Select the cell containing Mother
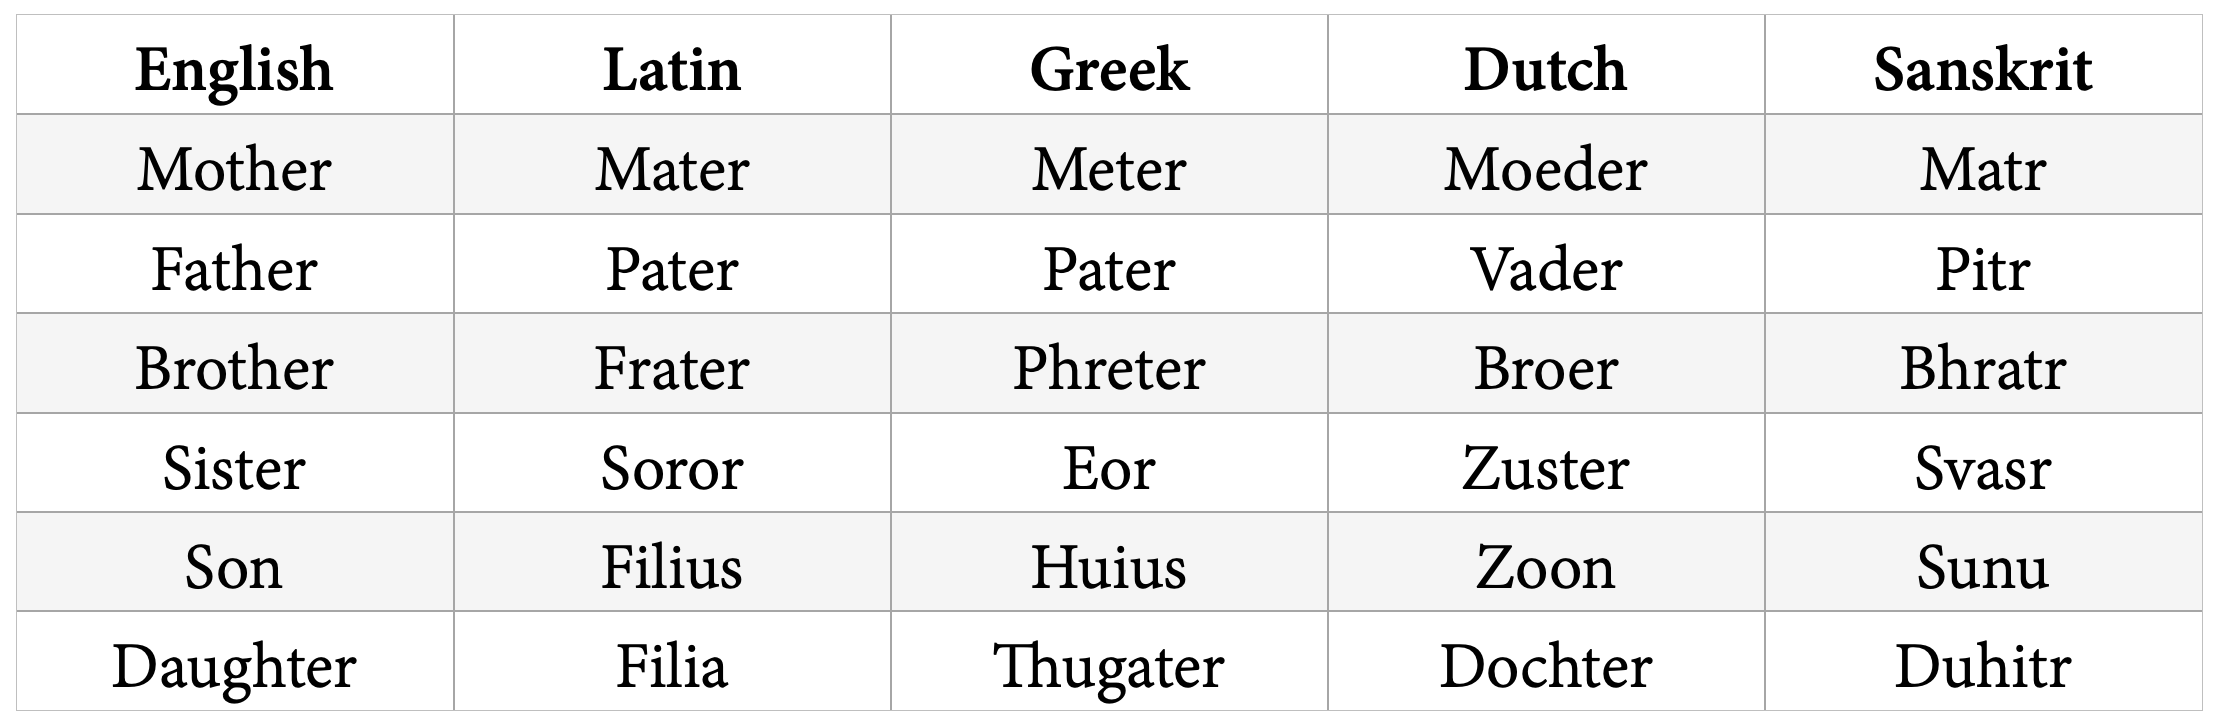The image size is (2216, 720). (x=234, y=169)
